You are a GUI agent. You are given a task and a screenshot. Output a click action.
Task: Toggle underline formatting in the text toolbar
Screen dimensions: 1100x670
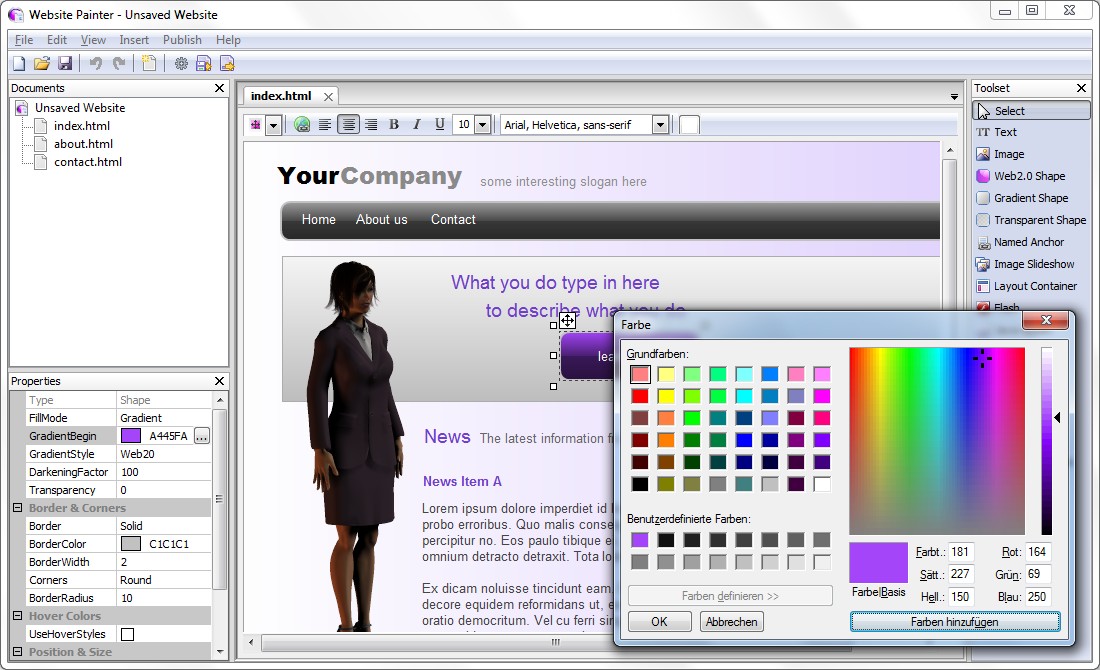[x=439, y=124]
